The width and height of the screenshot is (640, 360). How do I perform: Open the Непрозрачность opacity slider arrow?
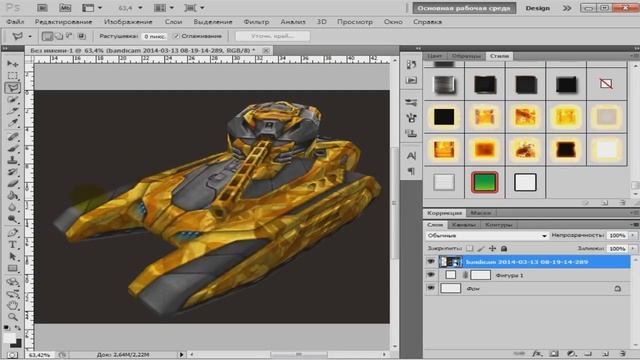tap(633, 236)
